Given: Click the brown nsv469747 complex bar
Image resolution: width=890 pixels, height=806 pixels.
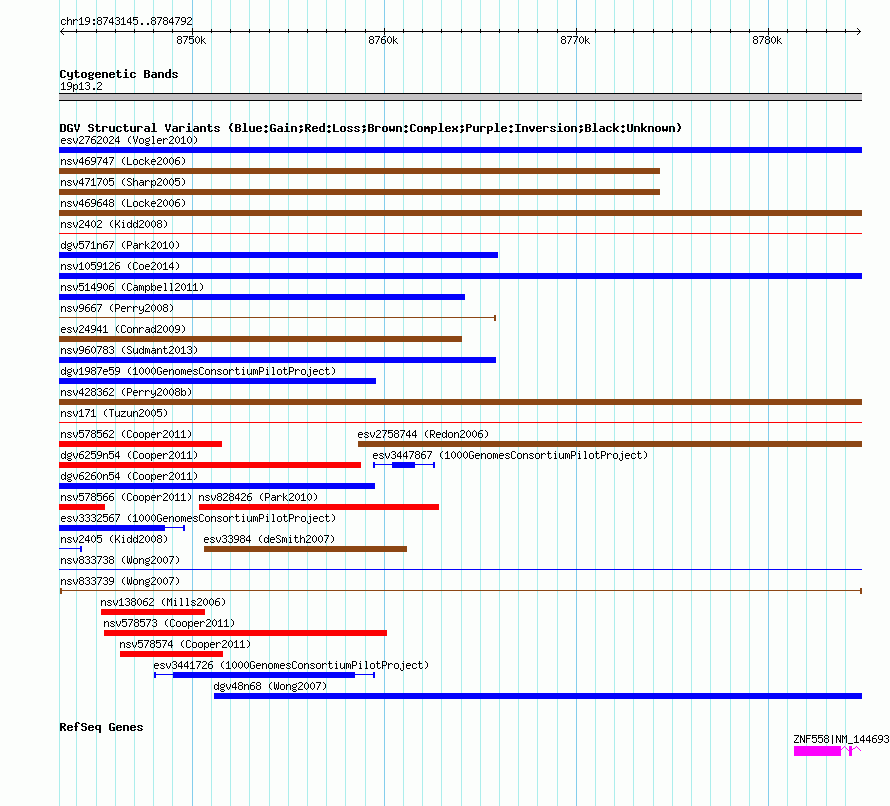Looking at the screenshot, I should point(359,171).
